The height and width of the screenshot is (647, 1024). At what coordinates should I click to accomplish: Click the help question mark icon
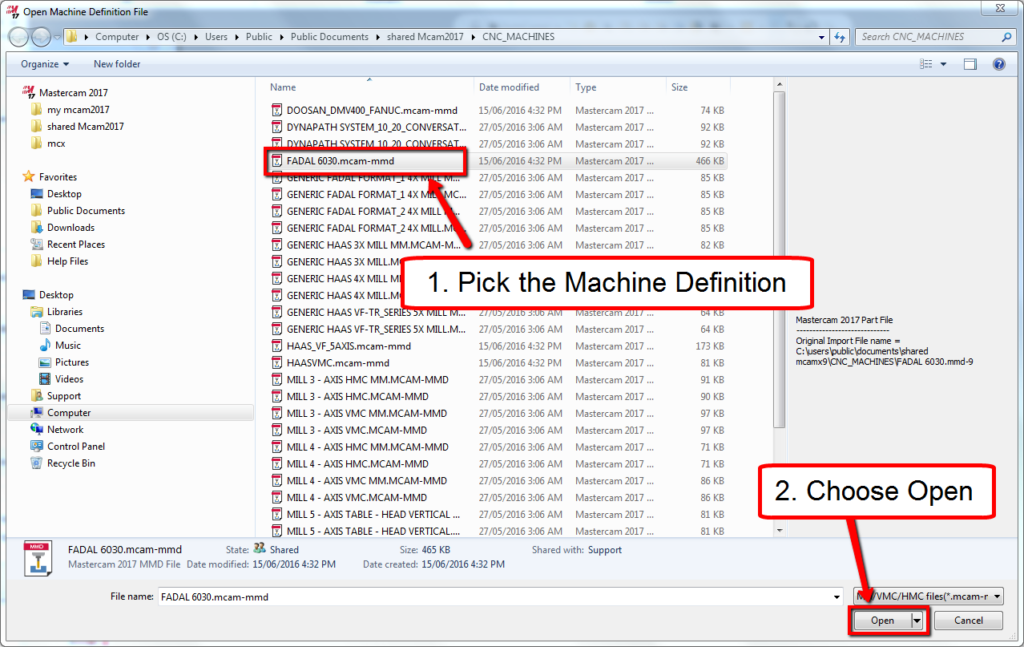point(999,64)
